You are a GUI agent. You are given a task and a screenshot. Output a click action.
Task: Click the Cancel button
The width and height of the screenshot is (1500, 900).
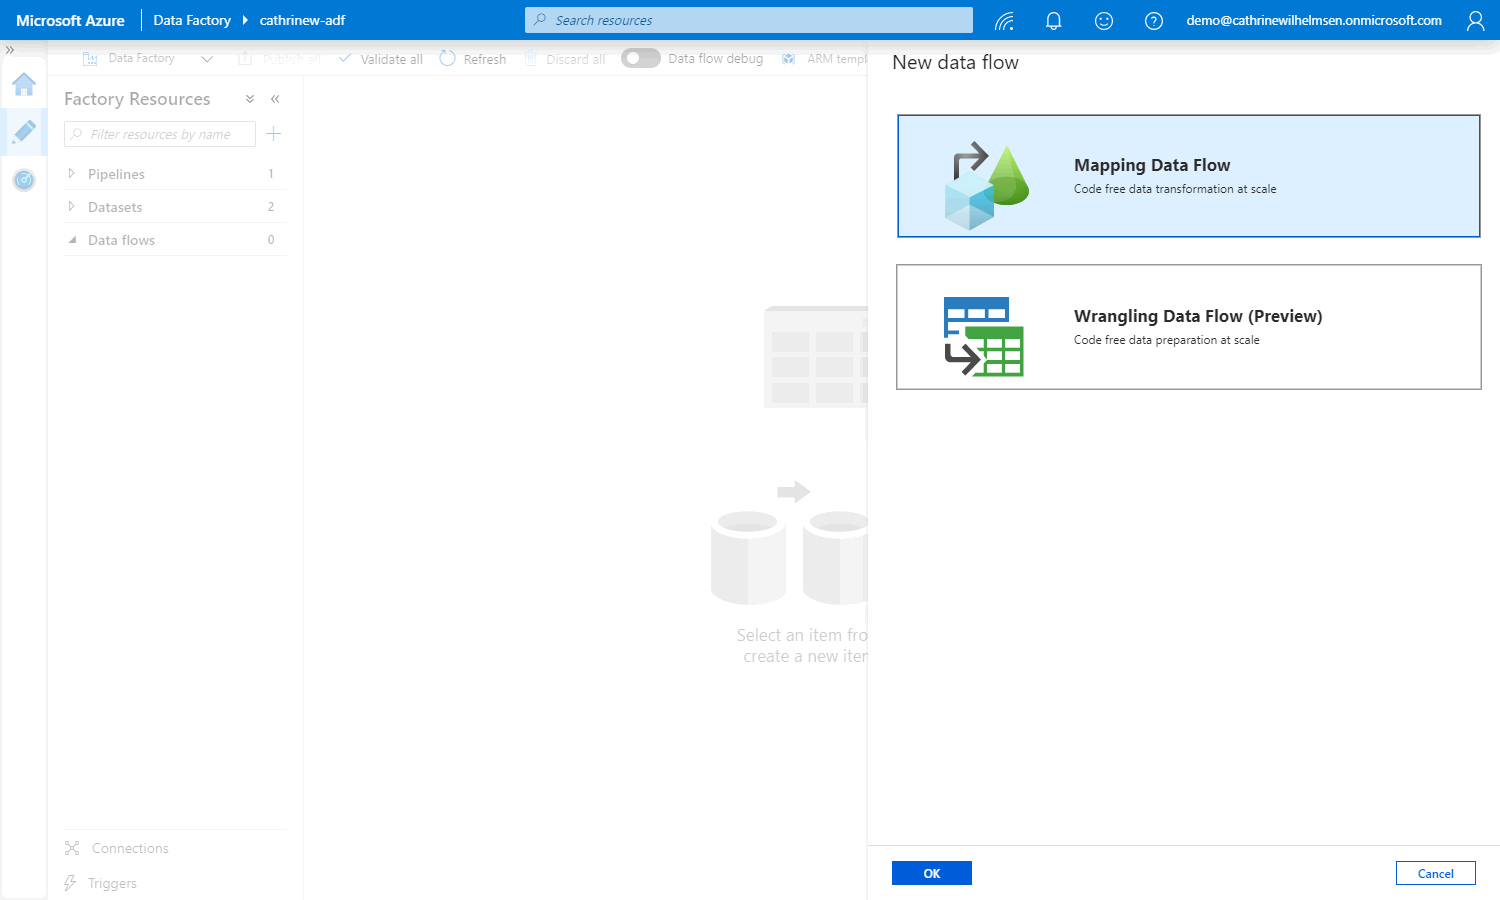coord(1435,873)
